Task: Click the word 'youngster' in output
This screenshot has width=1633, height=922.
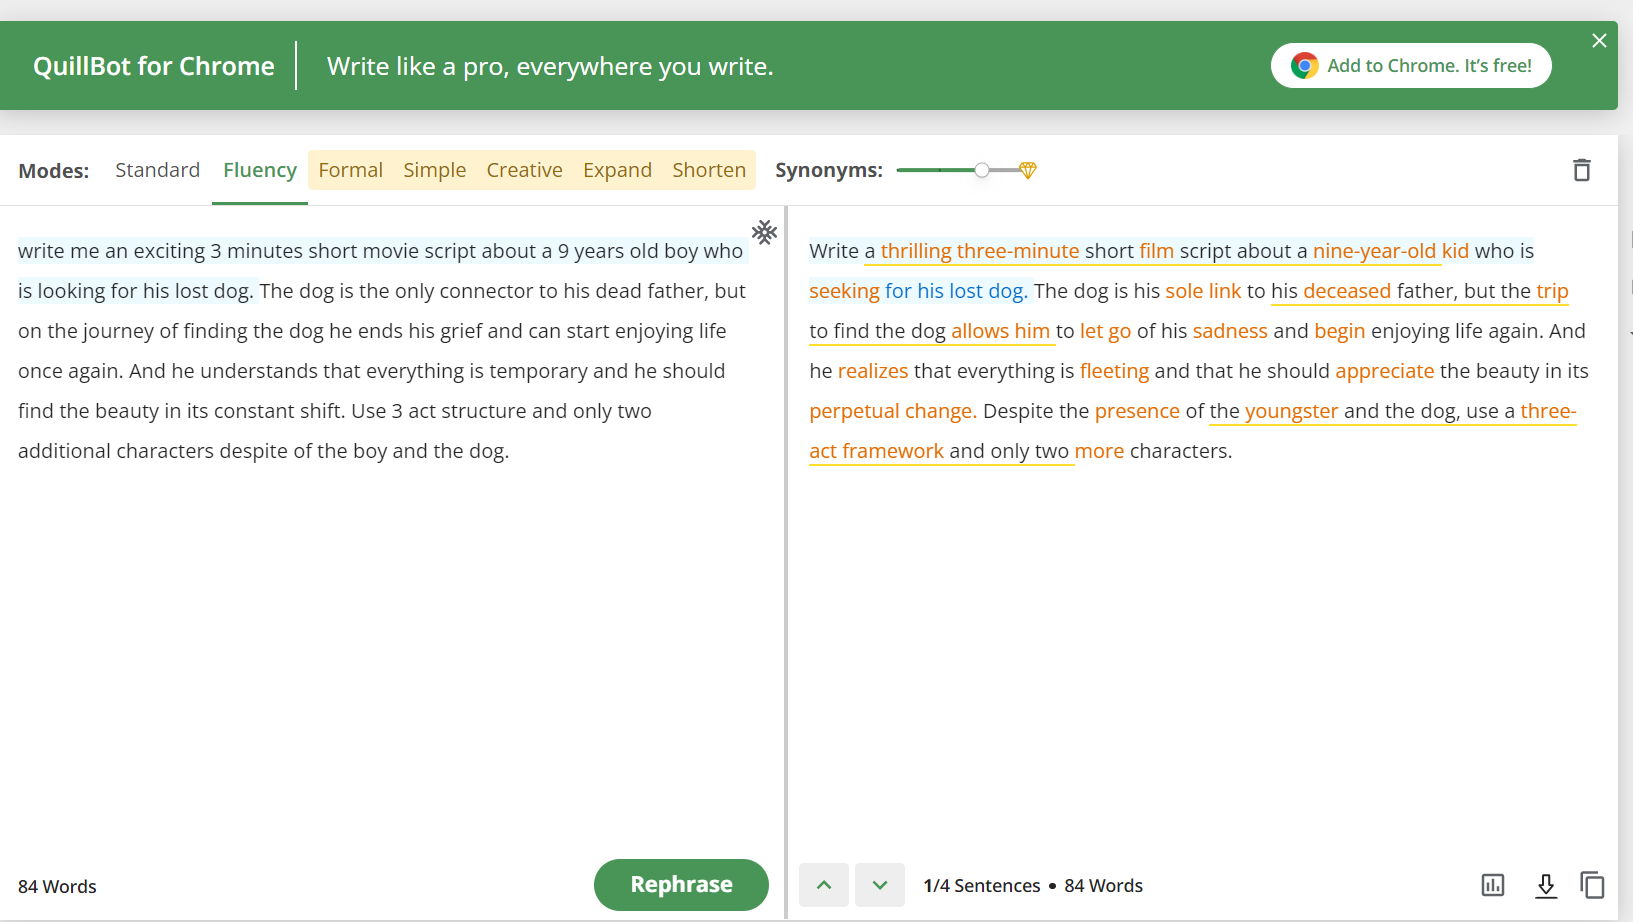Action: (1291, 411)
